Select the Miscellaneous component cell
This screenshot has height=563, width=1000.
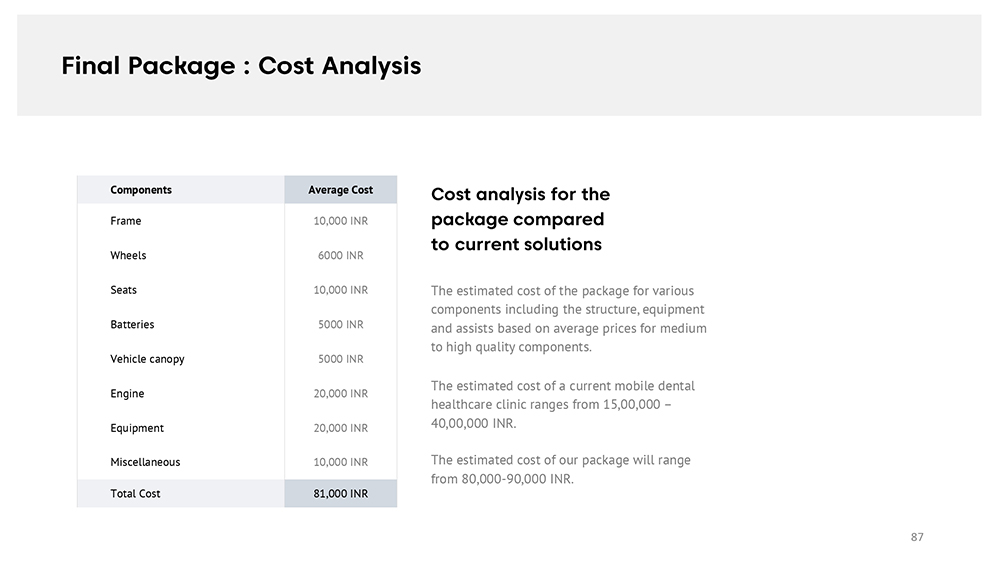145,462
